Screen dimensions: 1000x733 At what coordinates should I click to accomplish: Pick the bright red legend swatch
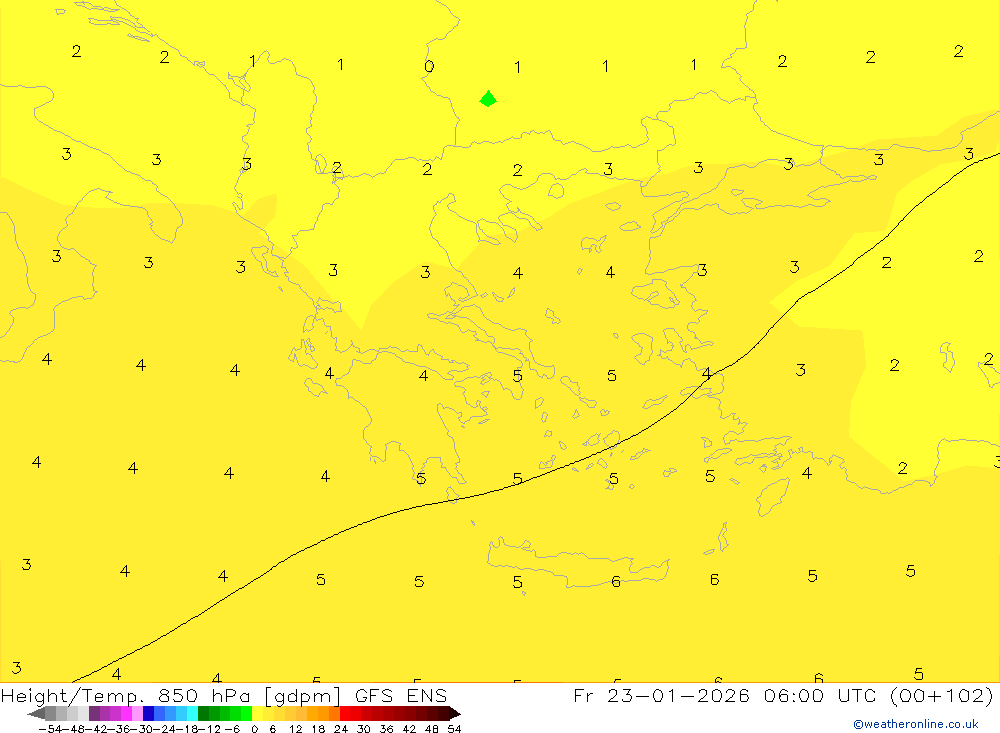point(345,714)
